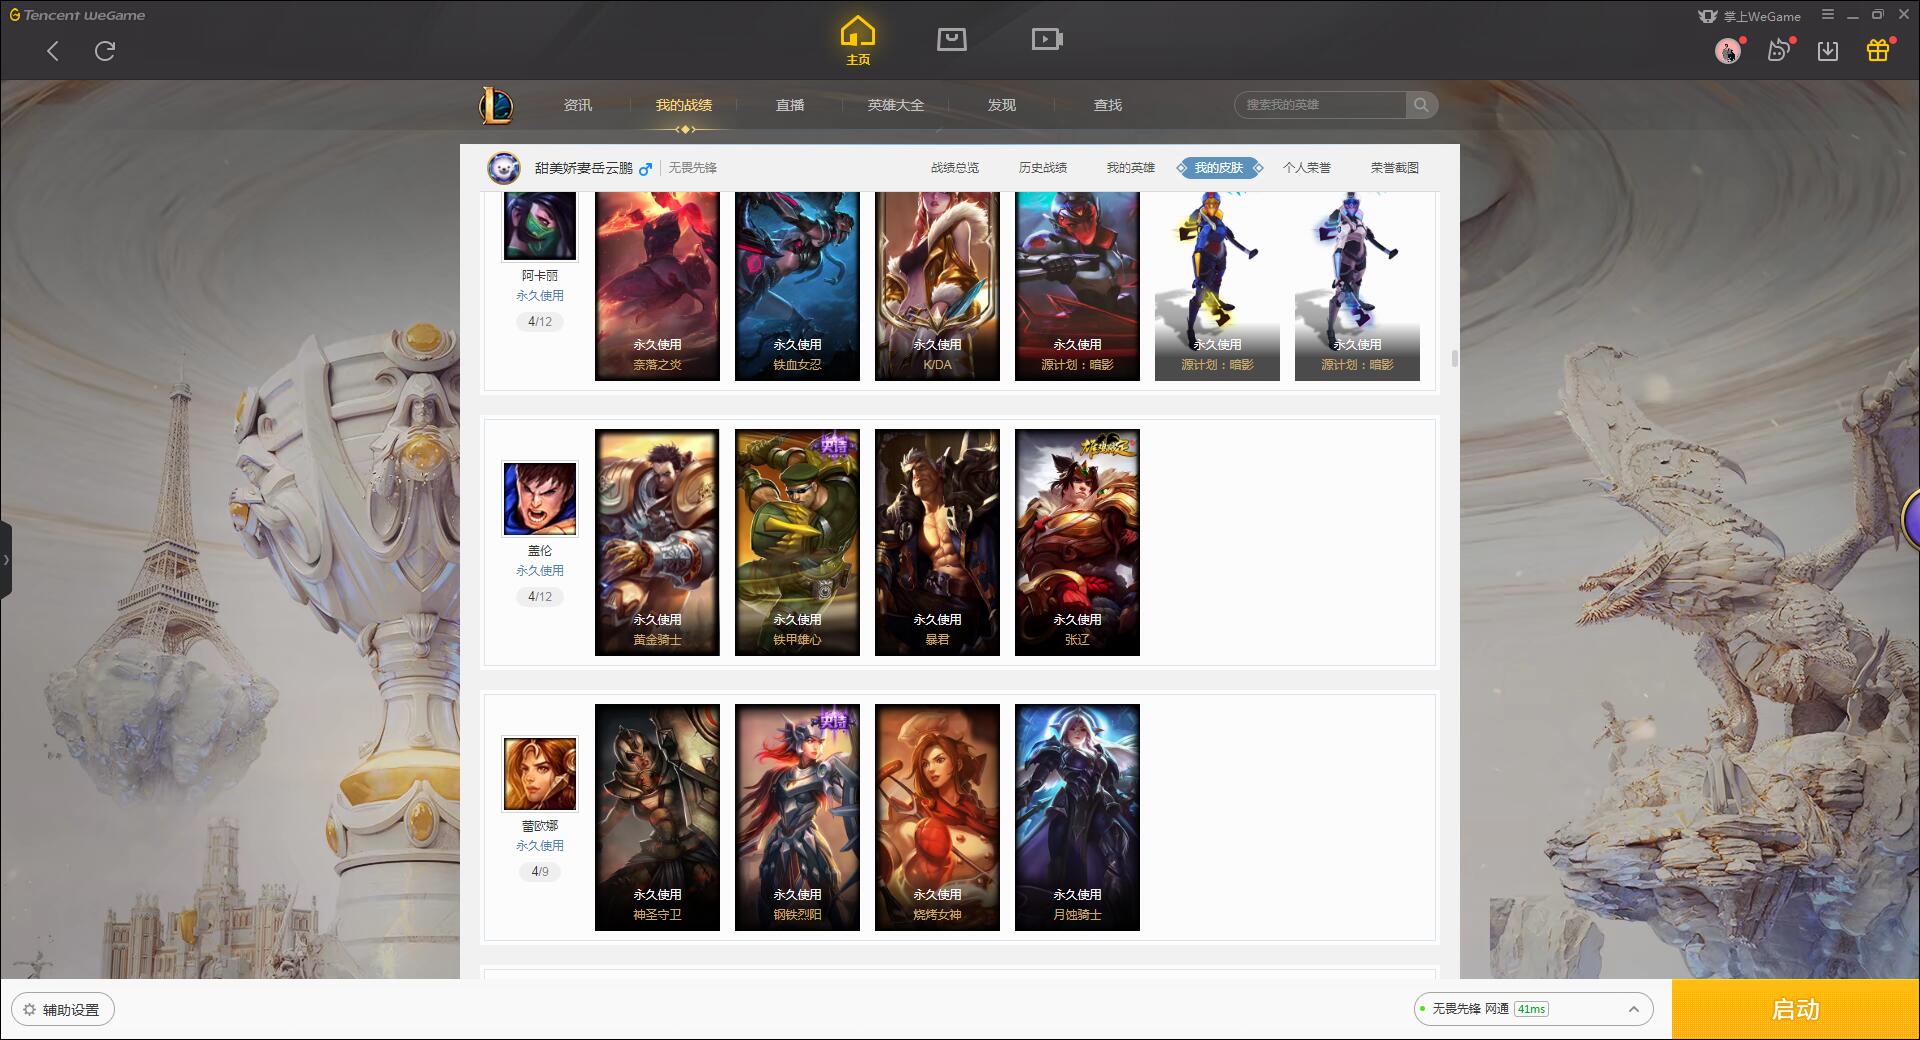This screenshot has width=1920, height=1040.
Task: Click the username 甜美娇妻岳云鹏
Action: [x=584, y=168]
